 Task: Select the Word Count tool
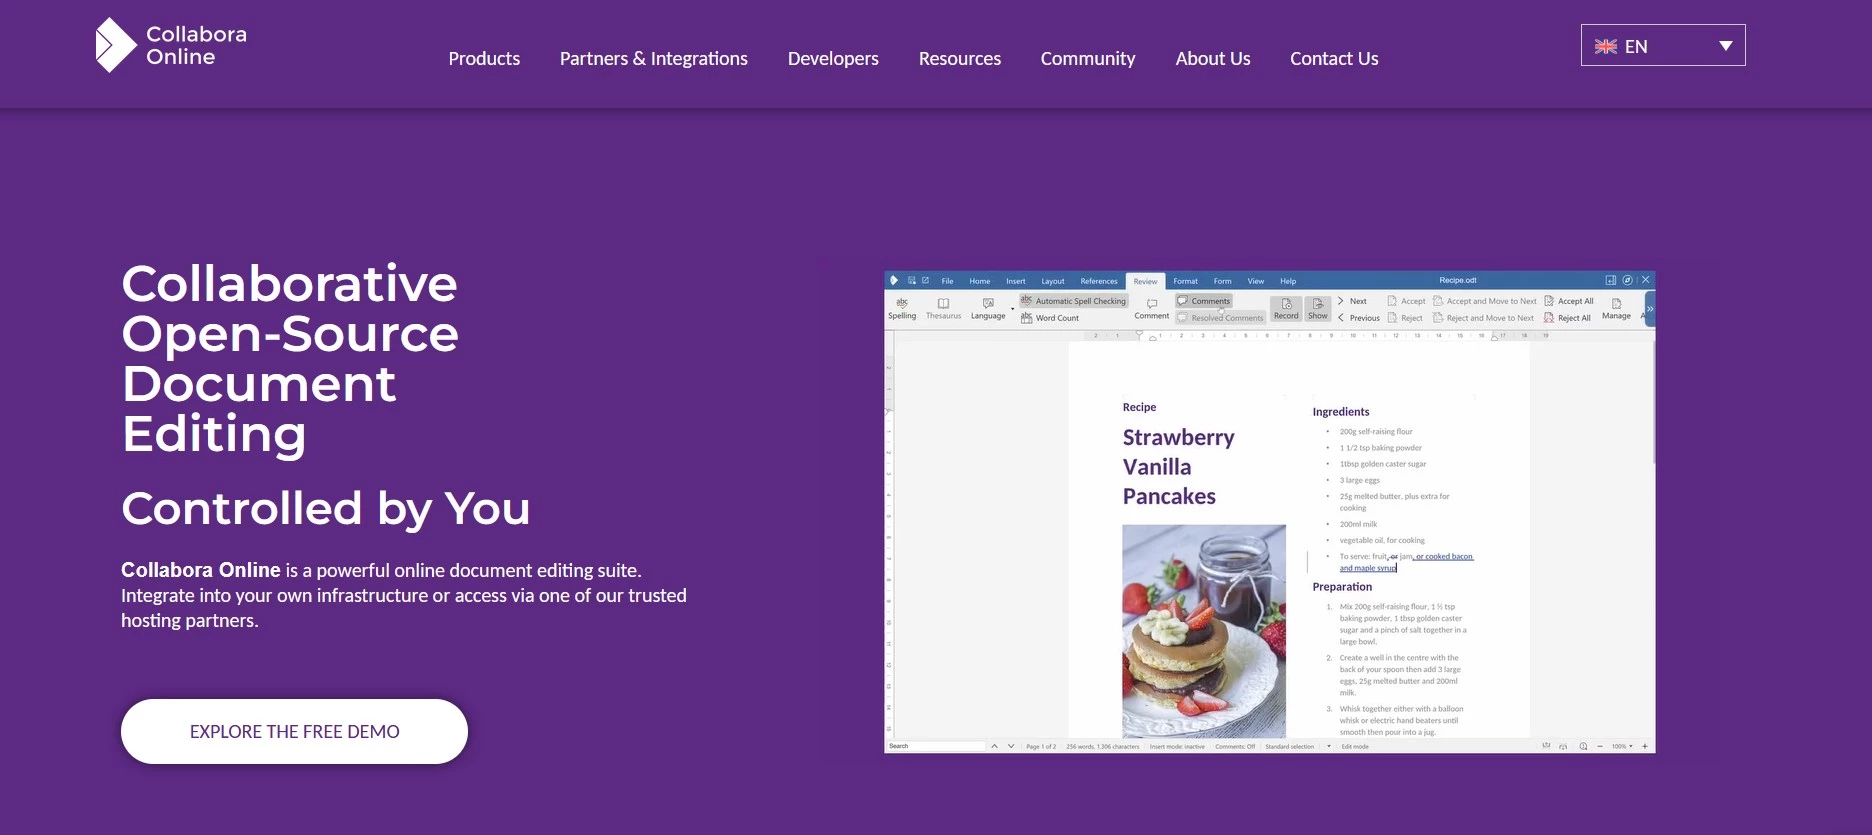click(x=1050, y=318)
